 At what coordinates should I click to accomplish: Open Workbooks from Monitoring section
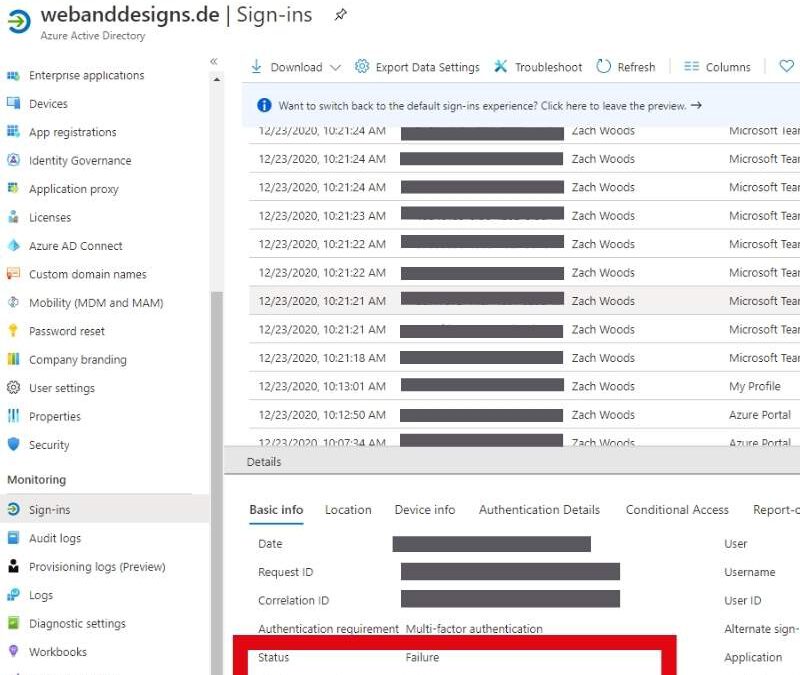point(58,652)
